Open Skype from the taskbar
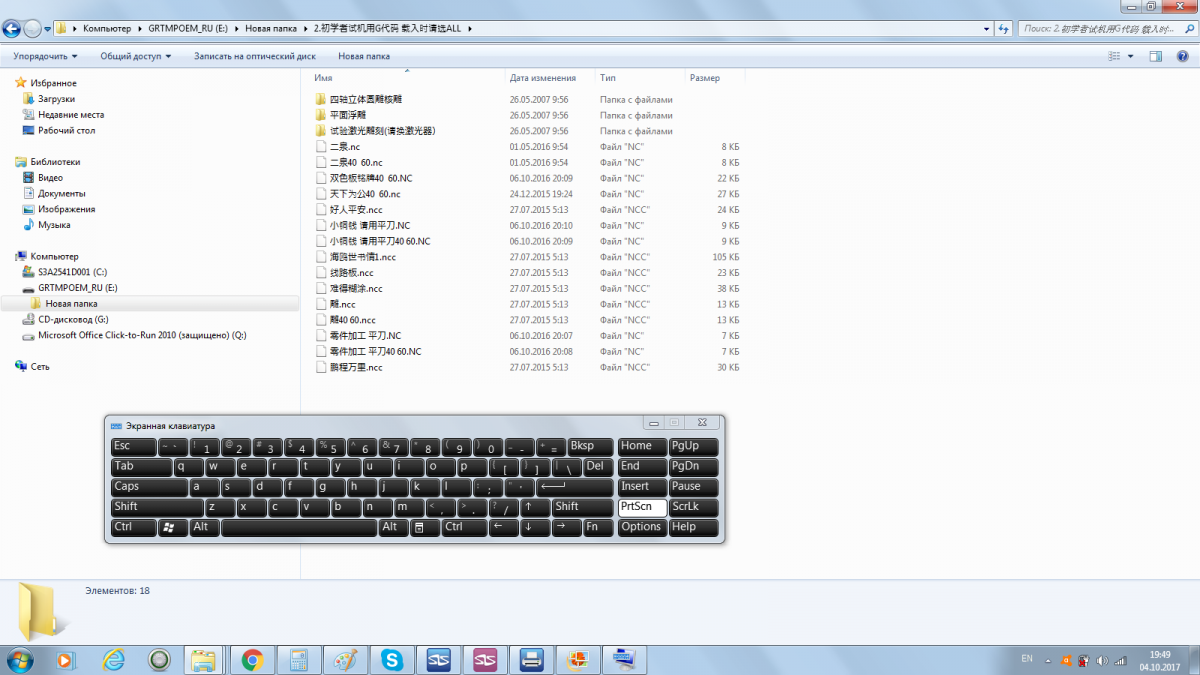1200x675 pixels. [392, 660]
